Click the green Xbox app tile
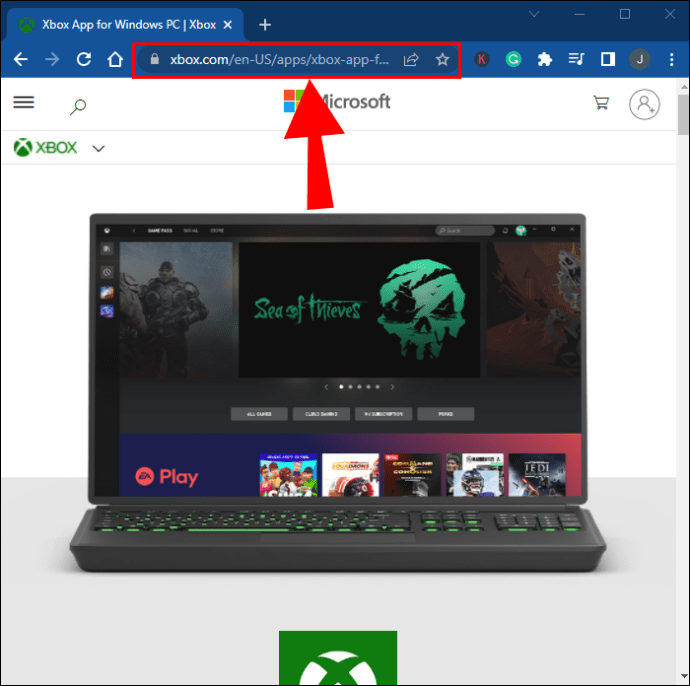 point(338,657)
